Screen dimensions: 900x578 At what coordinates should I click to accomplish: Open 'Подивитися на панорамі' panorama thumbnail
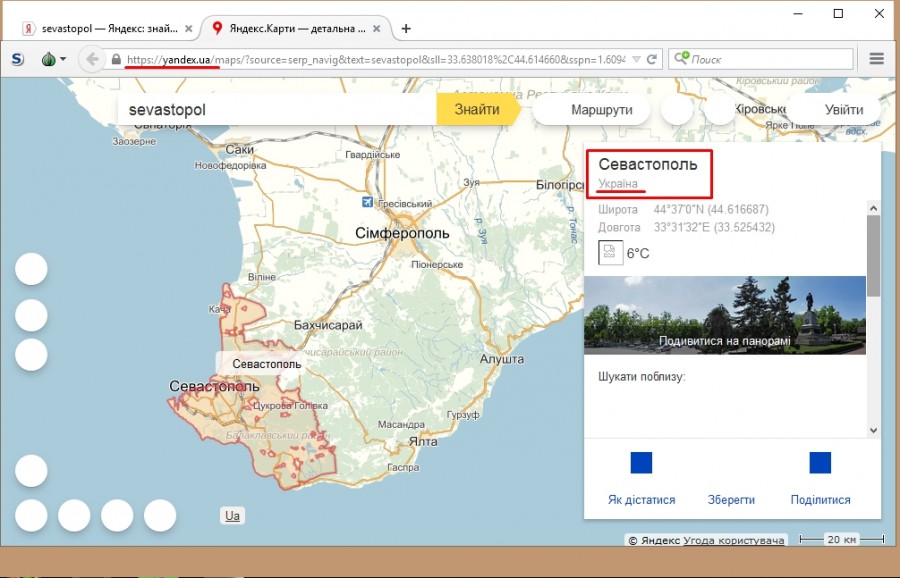click(725, 315)
